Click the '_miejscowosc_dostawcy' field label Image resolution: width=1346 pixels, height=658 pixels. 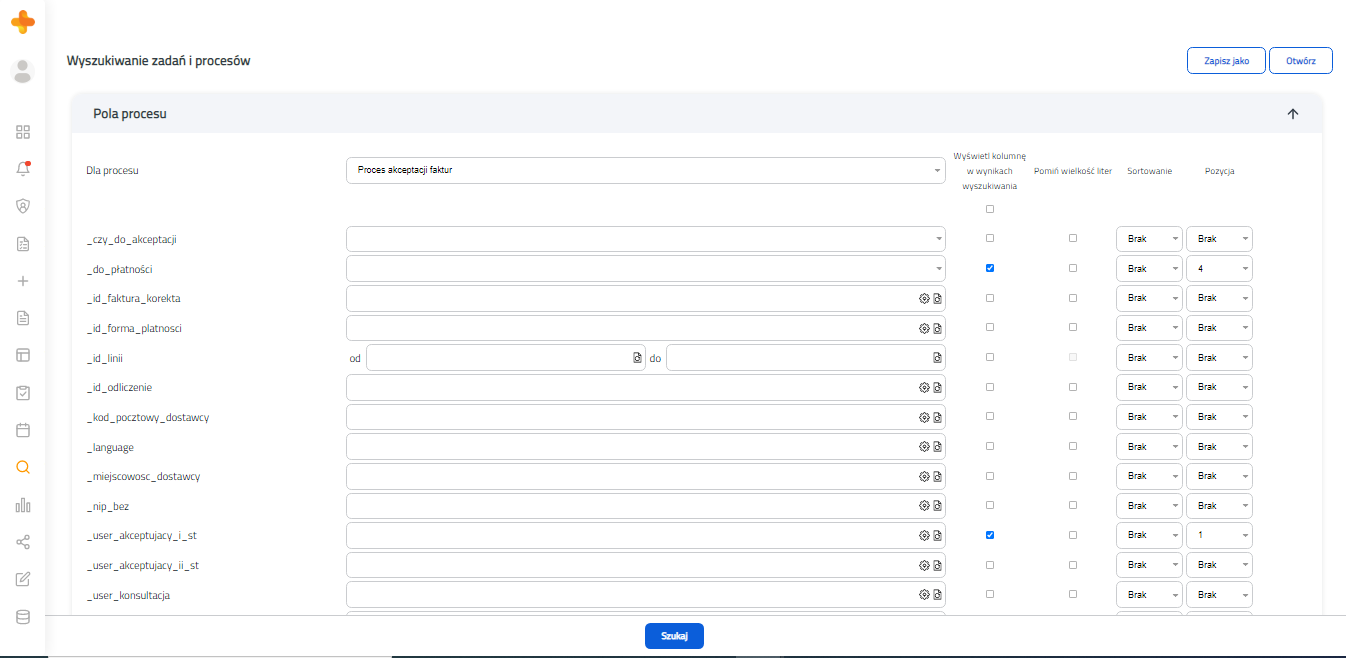pyautogui.click(x=143, y=477)
